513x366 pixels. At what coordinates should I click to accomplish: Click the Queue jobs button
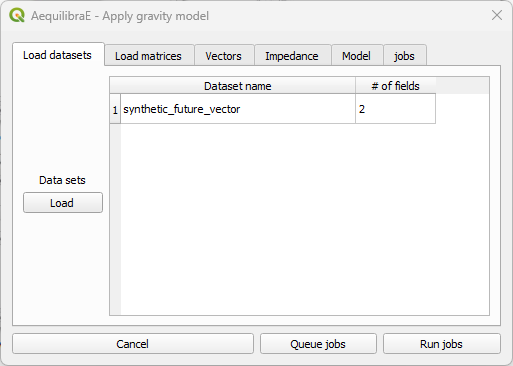tap(318, 344)
